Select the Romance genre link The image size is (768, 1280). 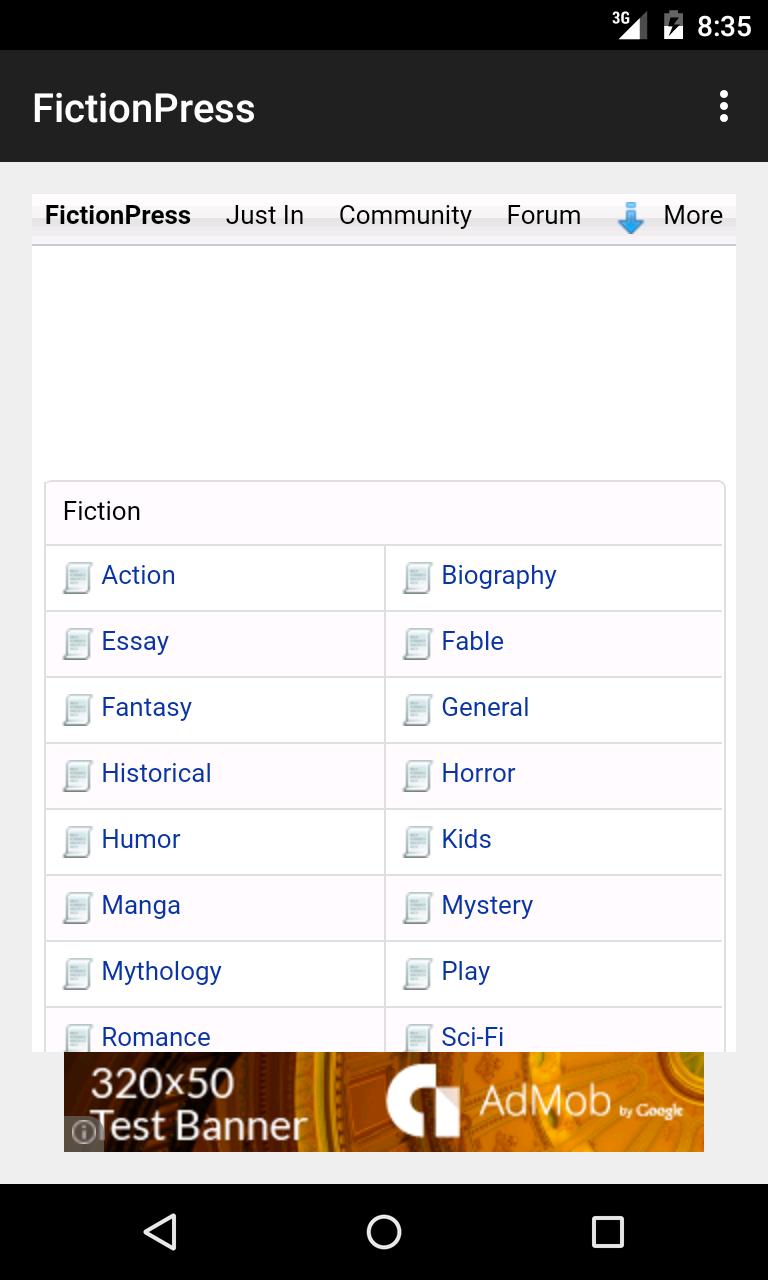[x=156, y=1037]
